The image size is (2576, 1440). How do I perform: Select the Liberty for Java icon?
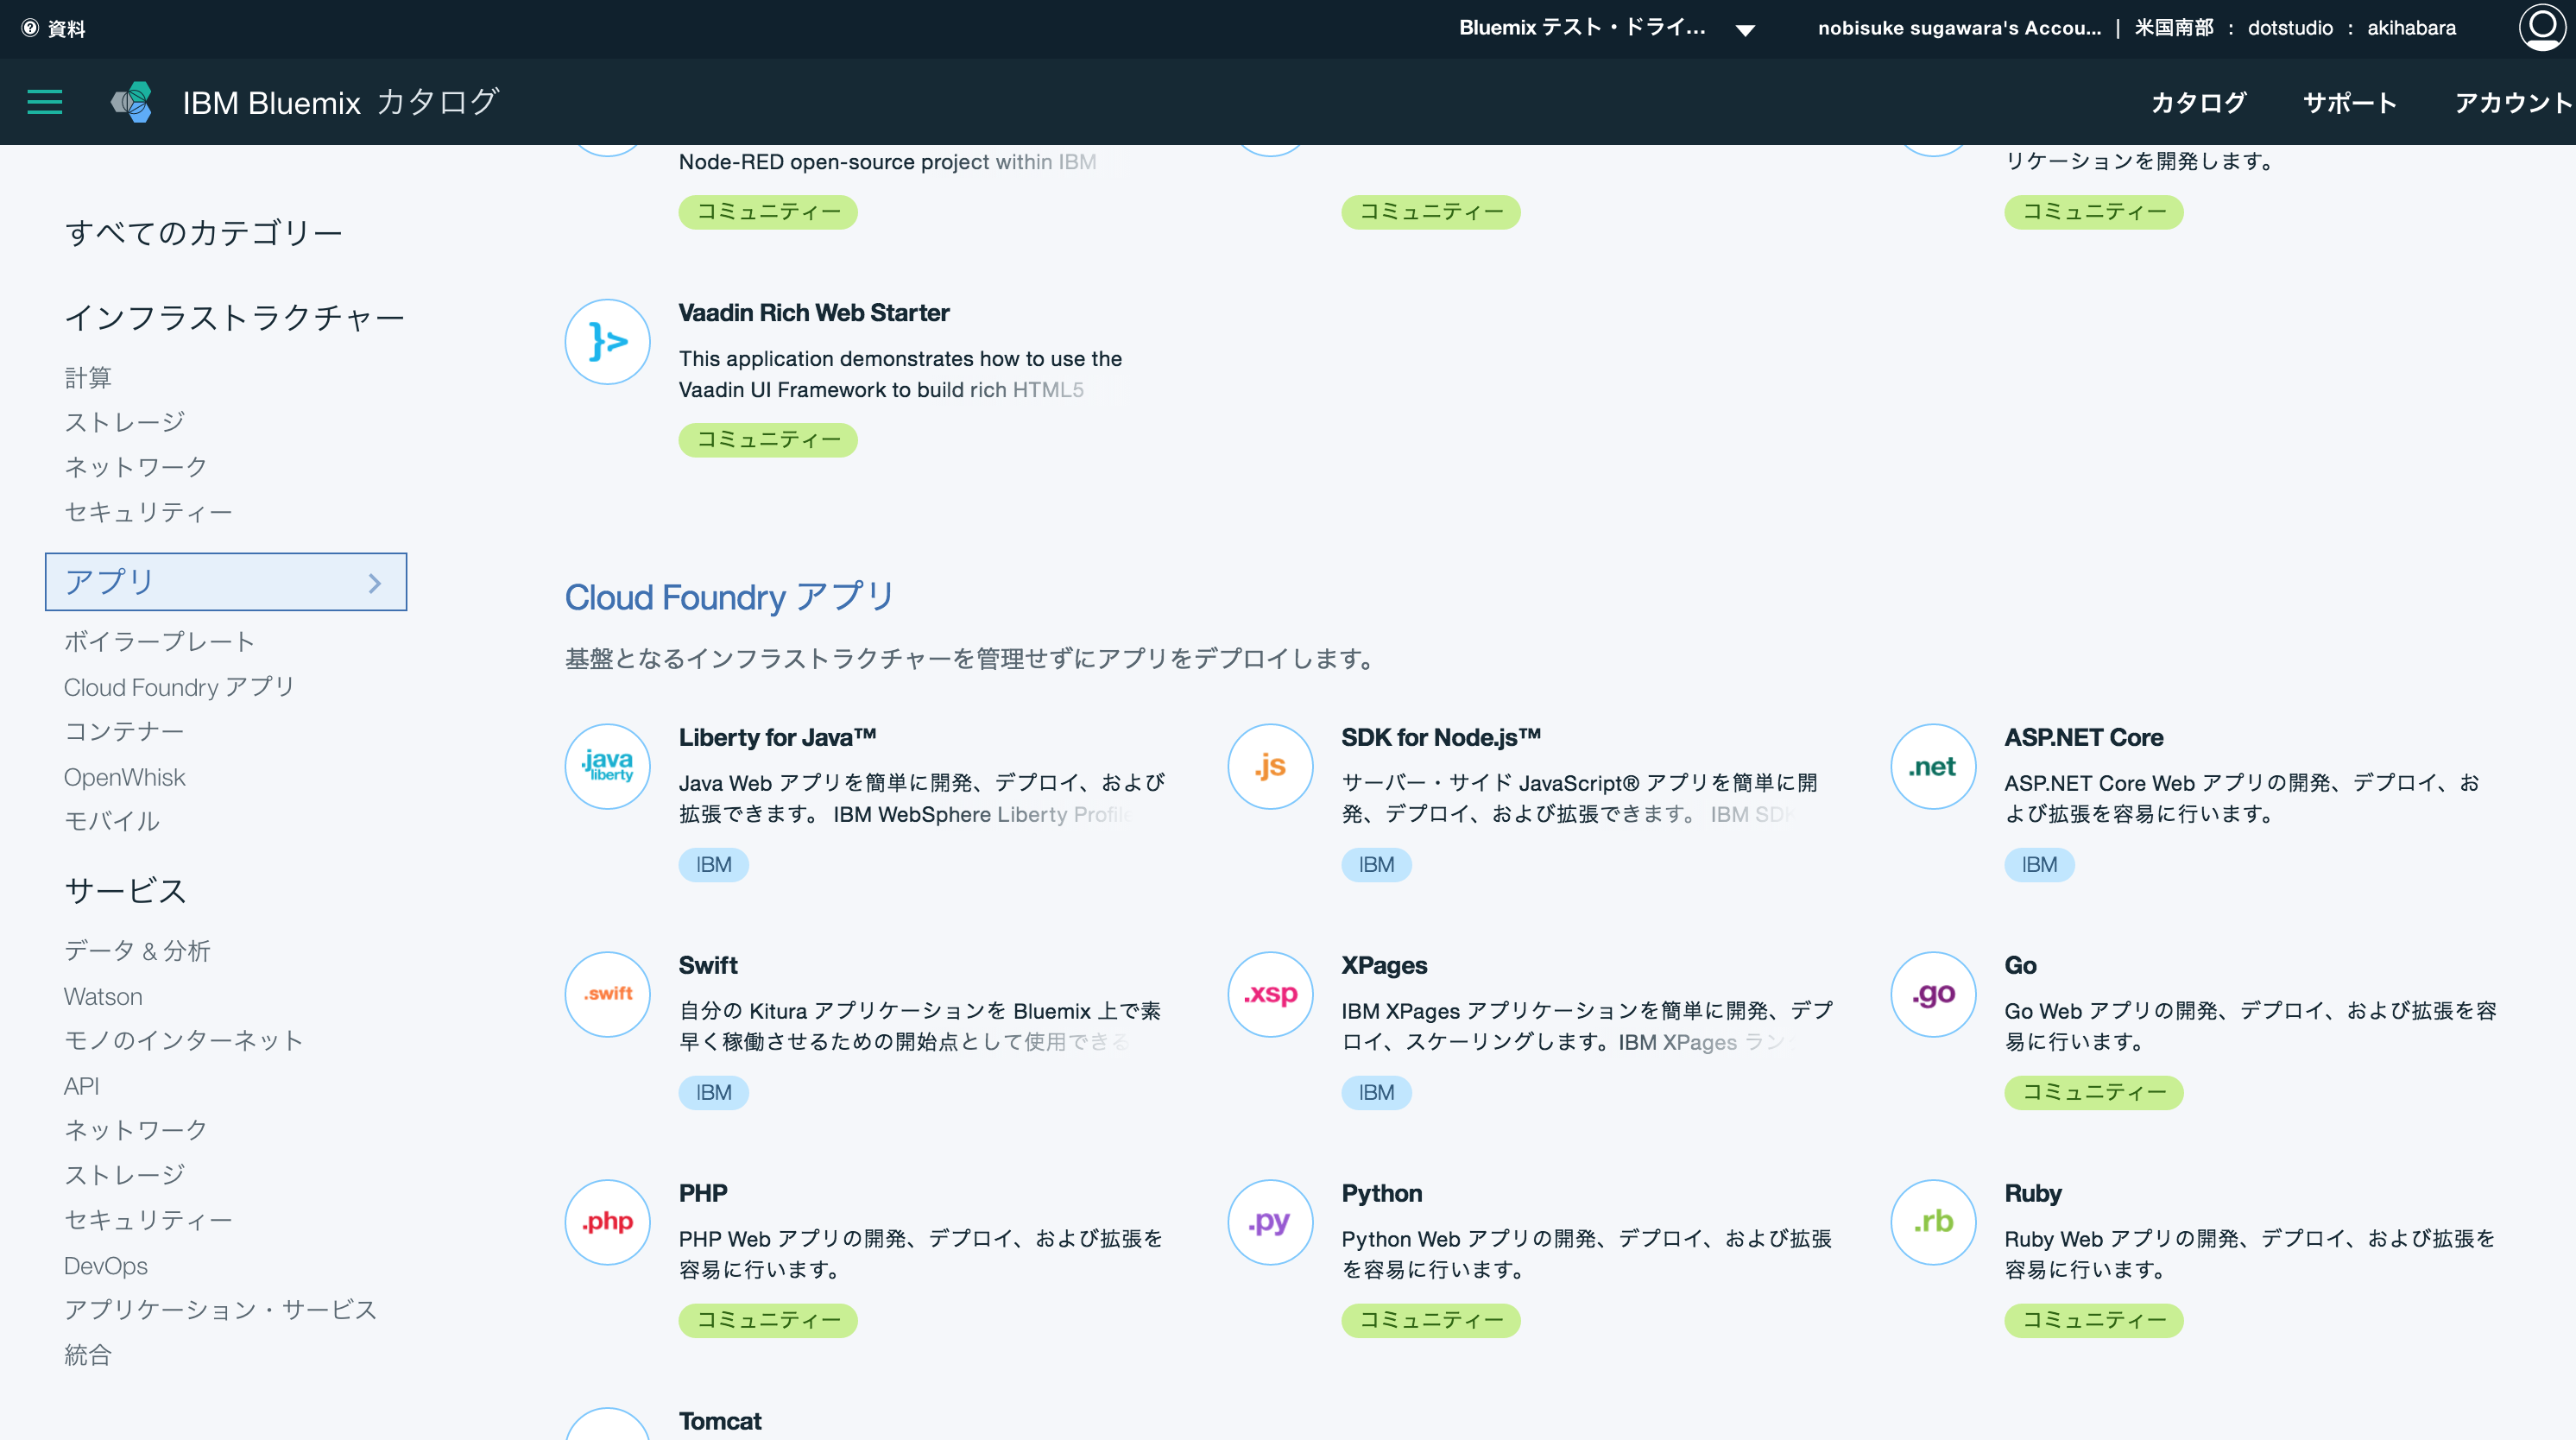[x=607, y=766]
